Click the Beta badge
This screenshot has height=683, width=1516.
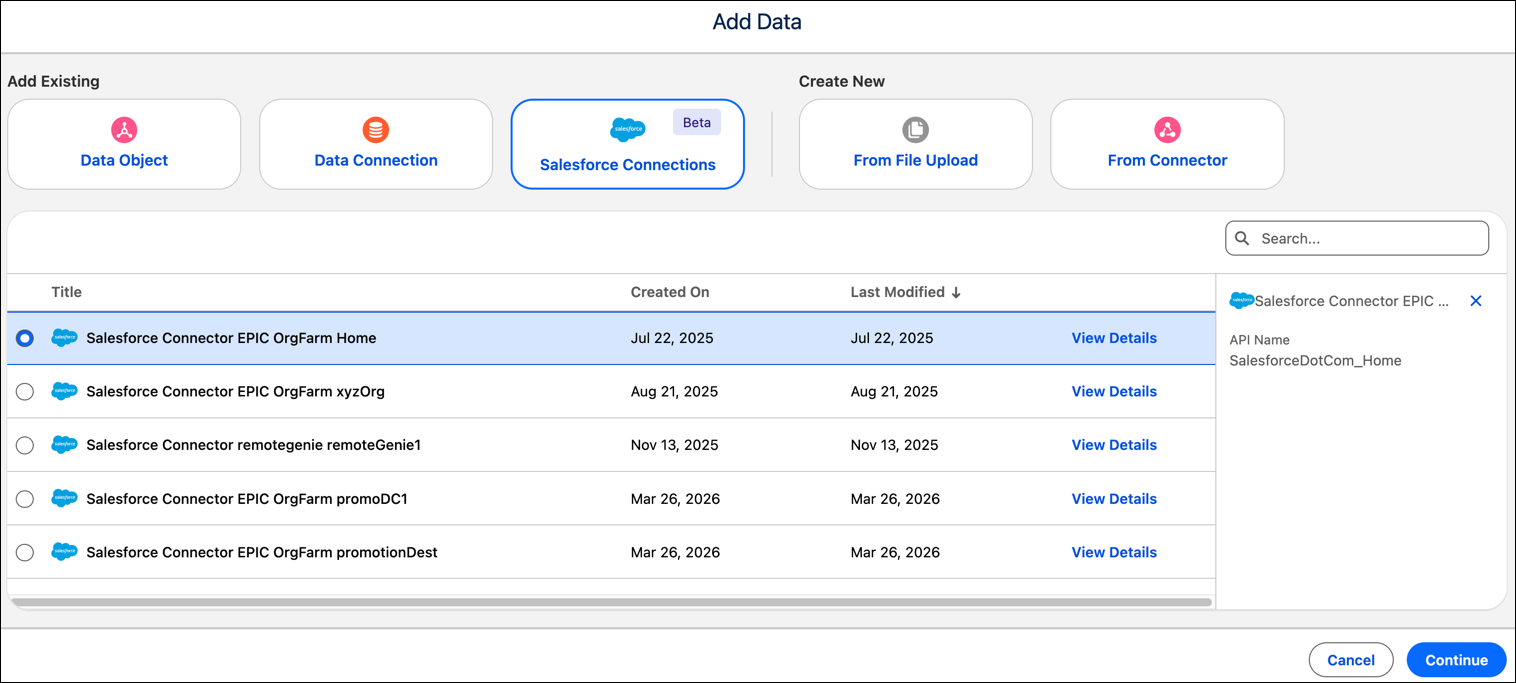coord(697,122)
